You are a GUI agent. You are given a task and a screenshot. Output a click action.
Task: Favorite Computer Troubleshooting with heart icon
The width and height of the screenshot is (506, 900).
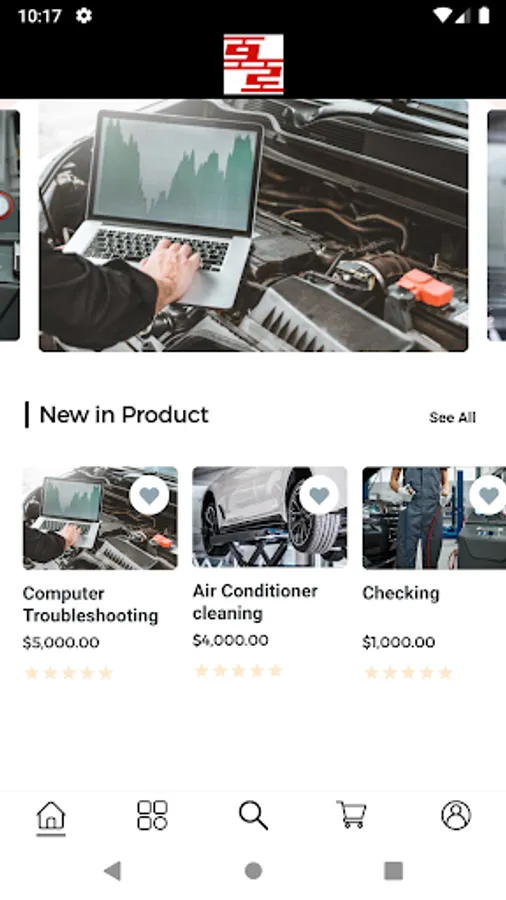149,495
